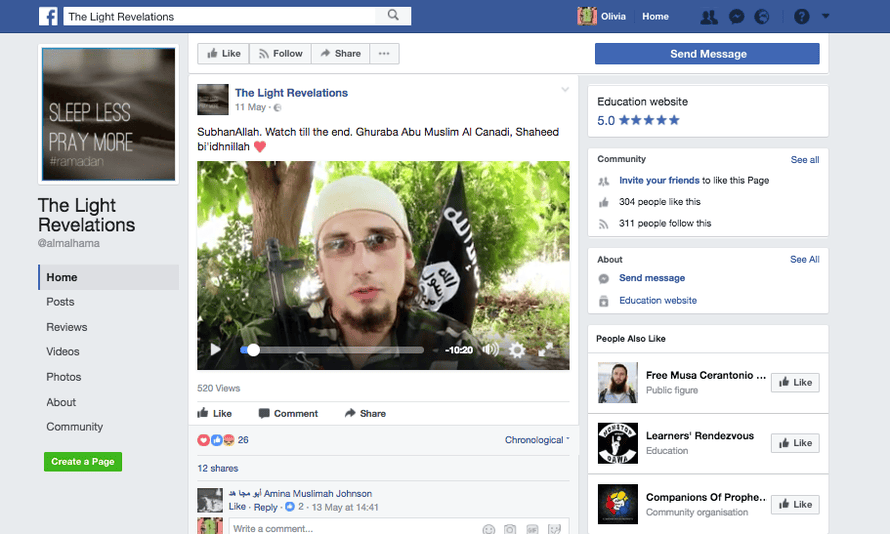Click emoji icon in comment box
The image size is (890, 534).
coord(488,529)
